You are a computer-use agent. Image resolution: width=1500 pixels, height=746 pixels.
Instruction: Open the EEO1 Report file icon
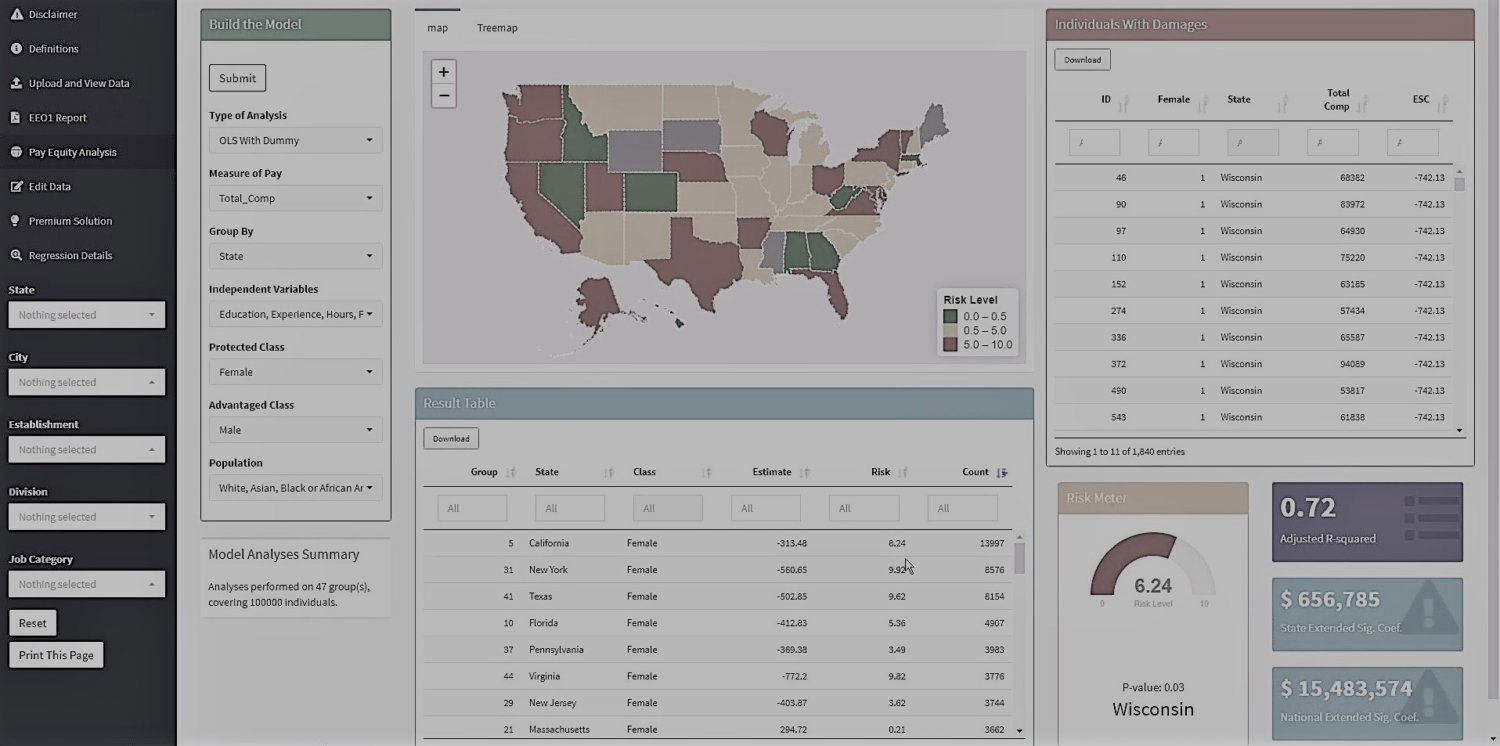point(16,117)
